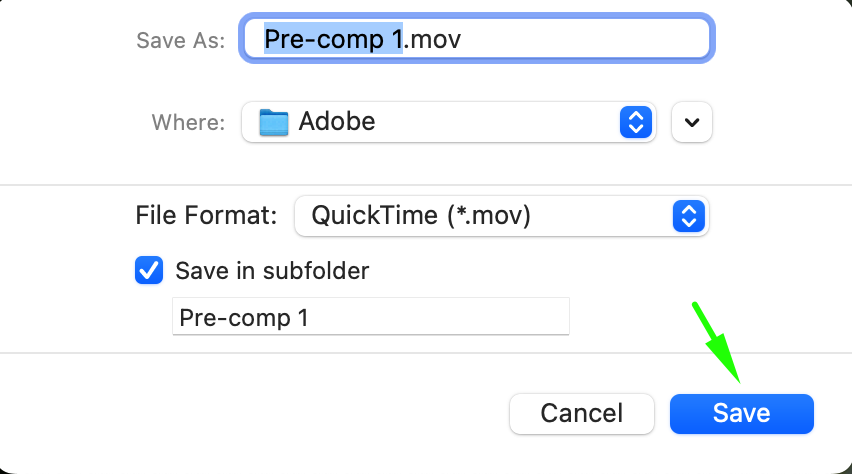
Task: Toggle the Save in subfolder checkbox
Action: pos(149,270)
